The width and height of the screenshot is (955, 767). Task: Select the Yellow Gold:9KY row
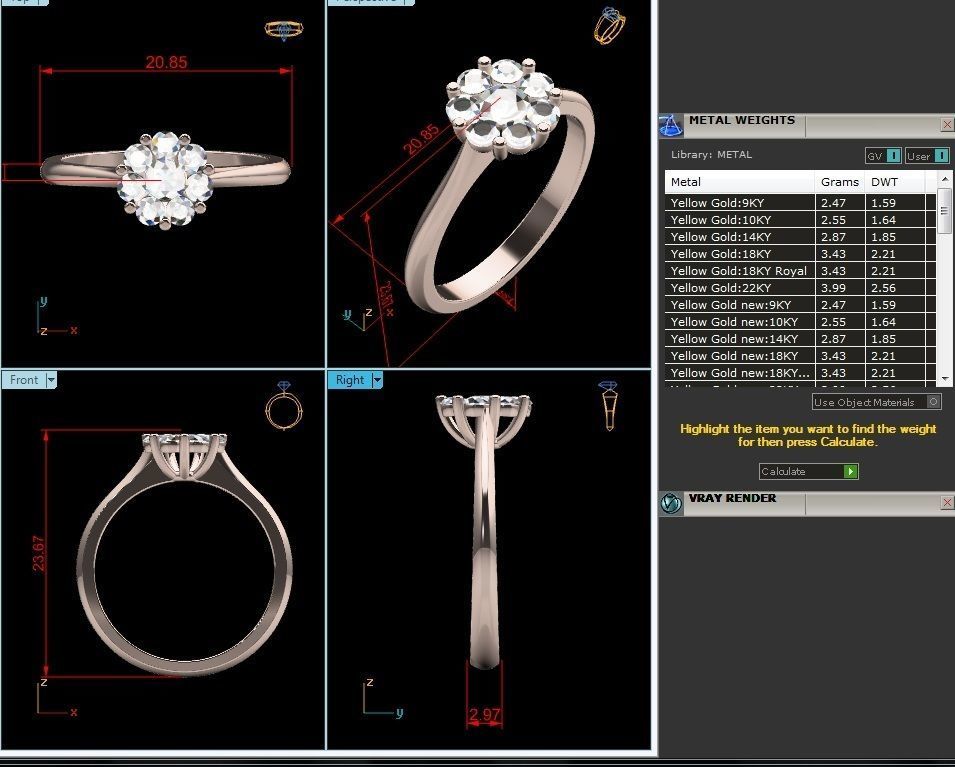pyautogui.click(x=800, y=203)
